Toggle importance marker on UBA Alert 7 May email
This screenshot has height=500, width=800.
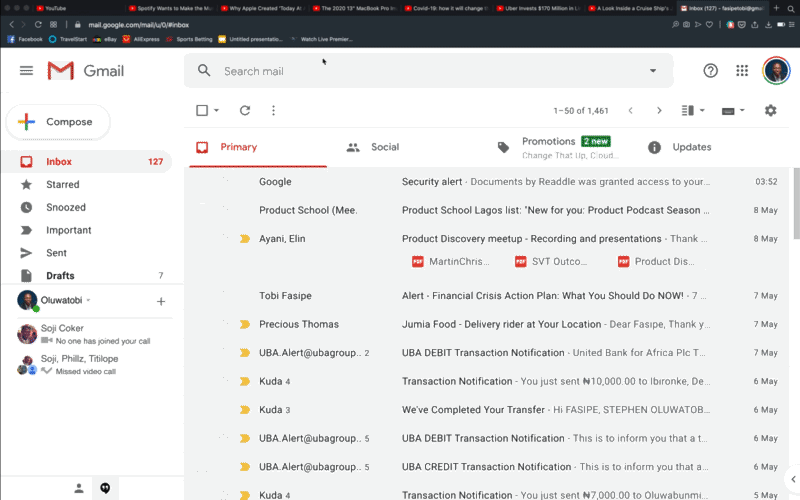245,353
